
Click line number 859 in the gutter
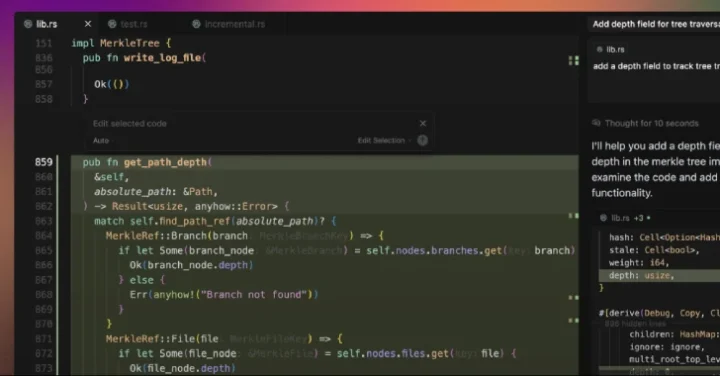coord(44,162)
